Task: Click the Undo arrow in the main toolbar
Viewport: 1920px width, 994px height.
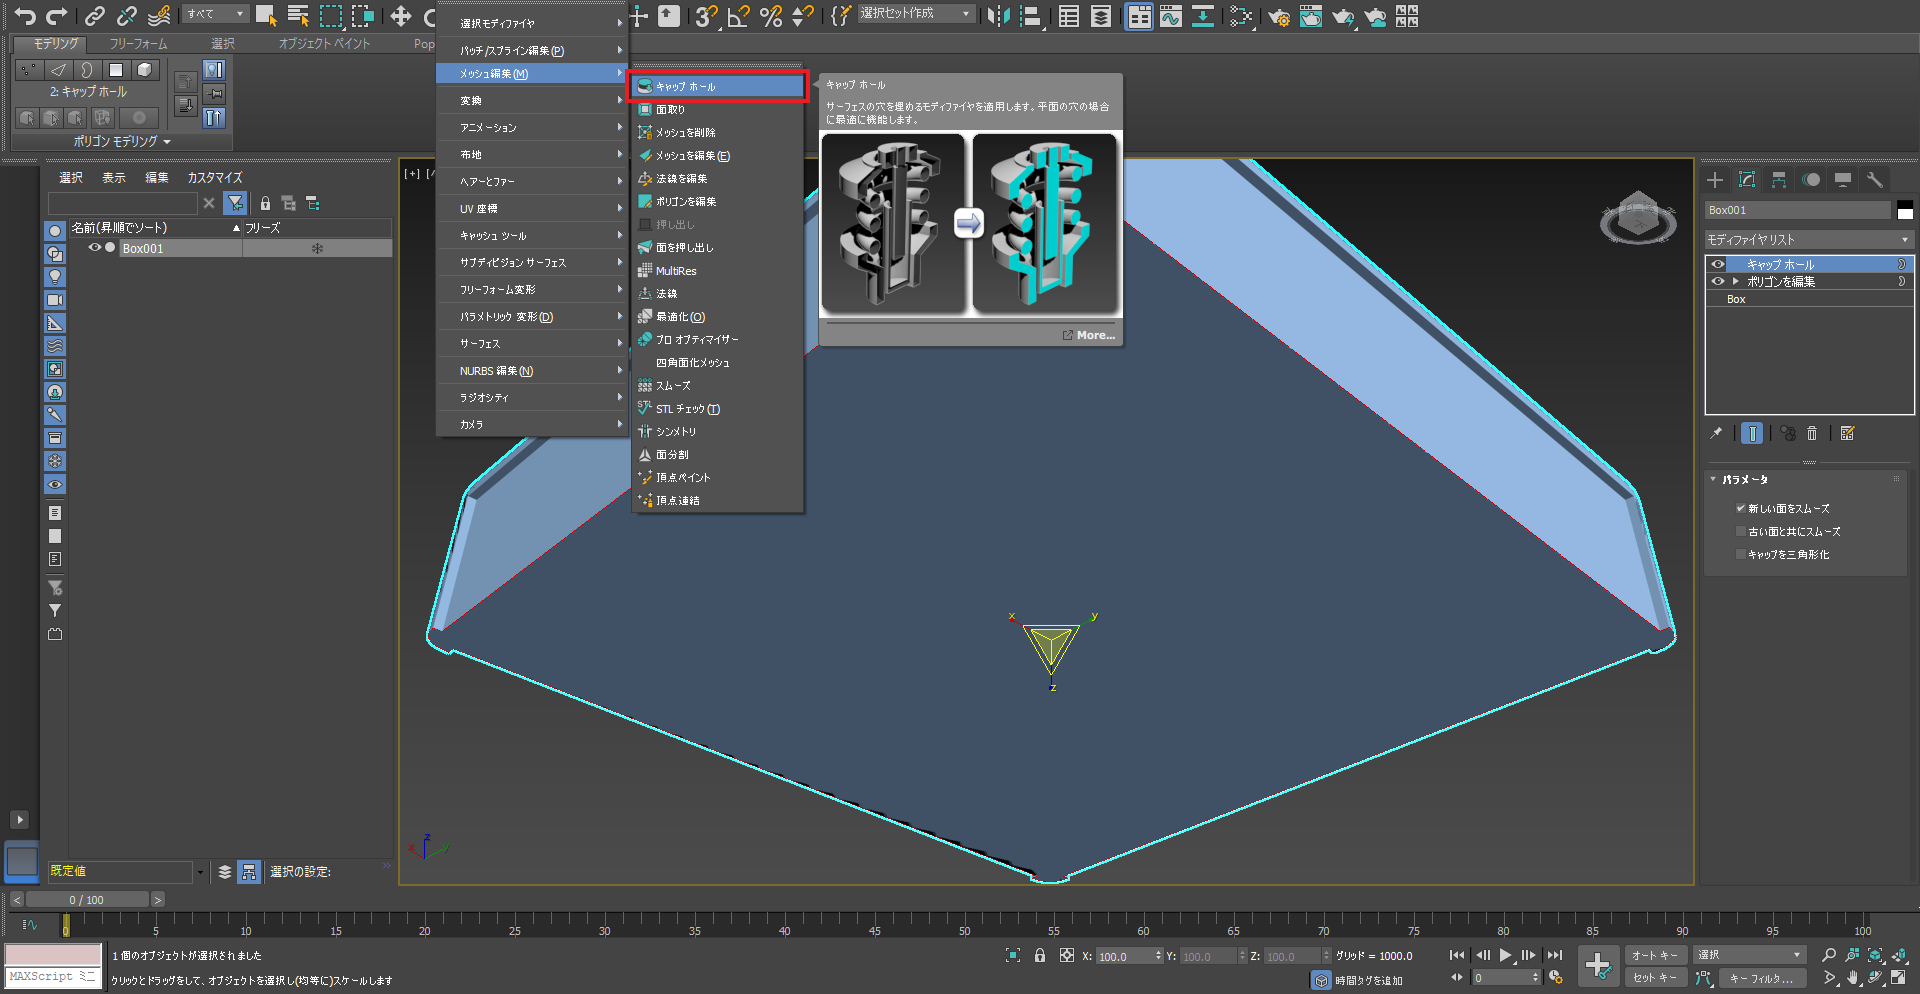Action: 25,16
